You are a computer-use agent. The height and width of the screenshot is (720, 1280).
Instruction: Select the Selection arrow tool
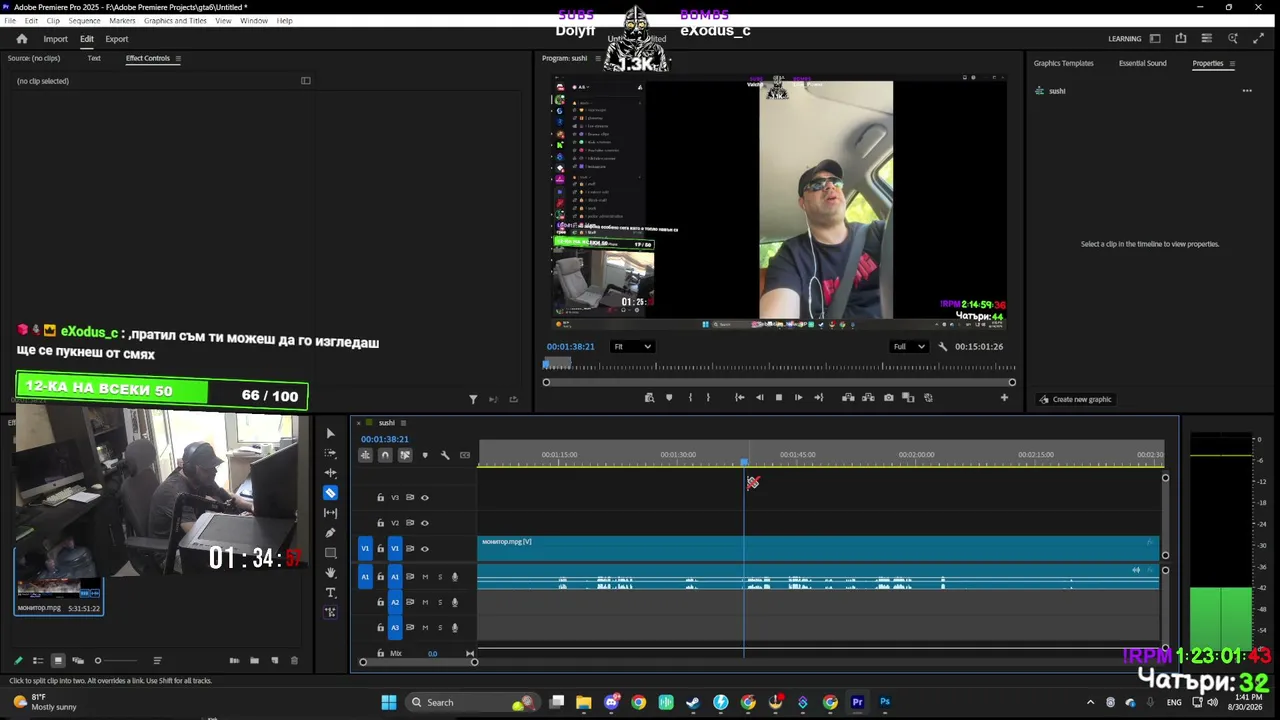click(x=330, y=433)
